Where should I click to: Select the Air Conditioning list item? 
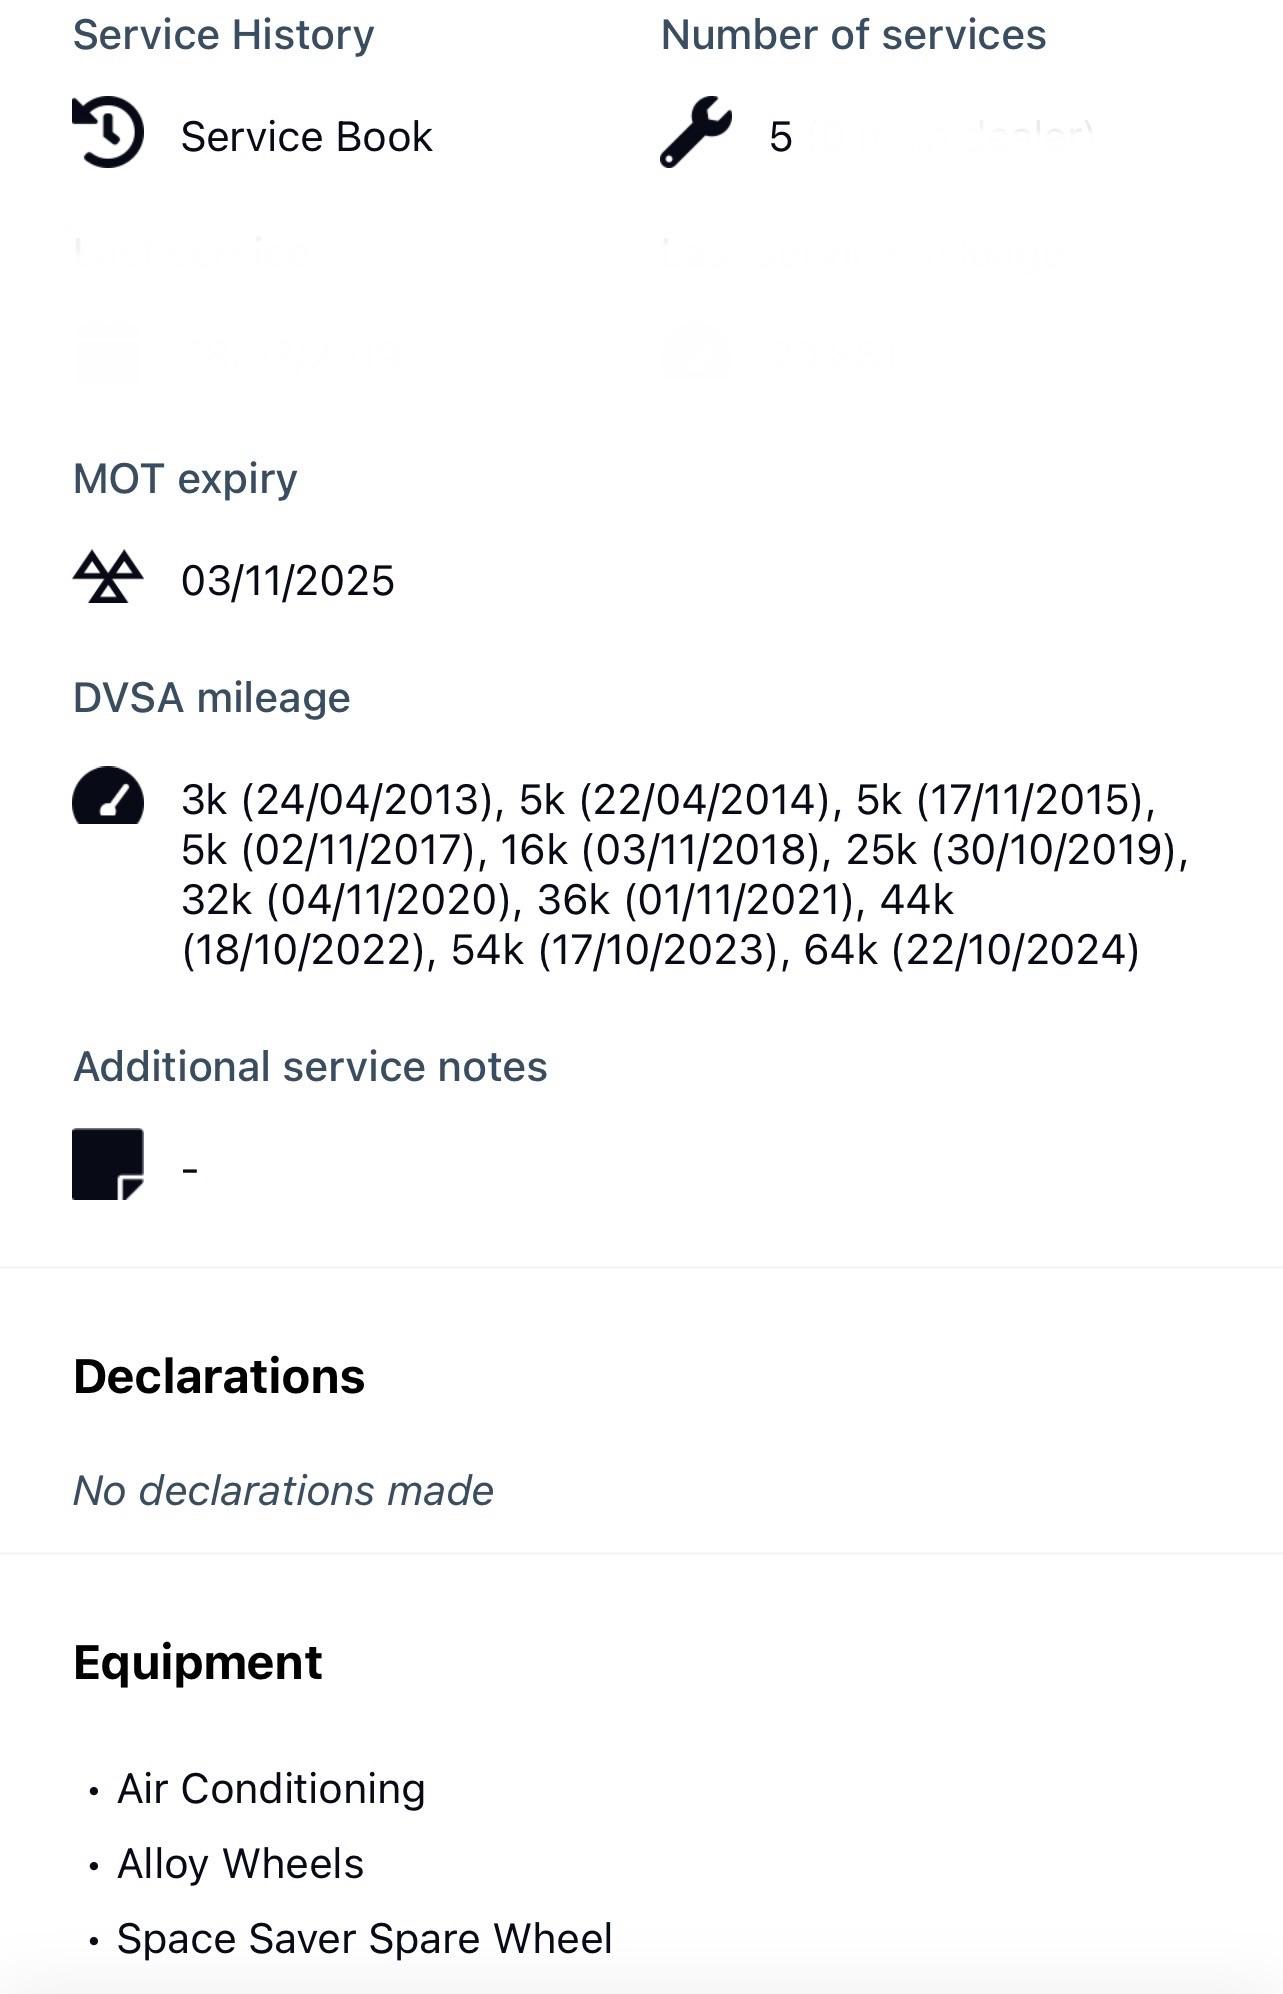click(x=271, y=1789)
